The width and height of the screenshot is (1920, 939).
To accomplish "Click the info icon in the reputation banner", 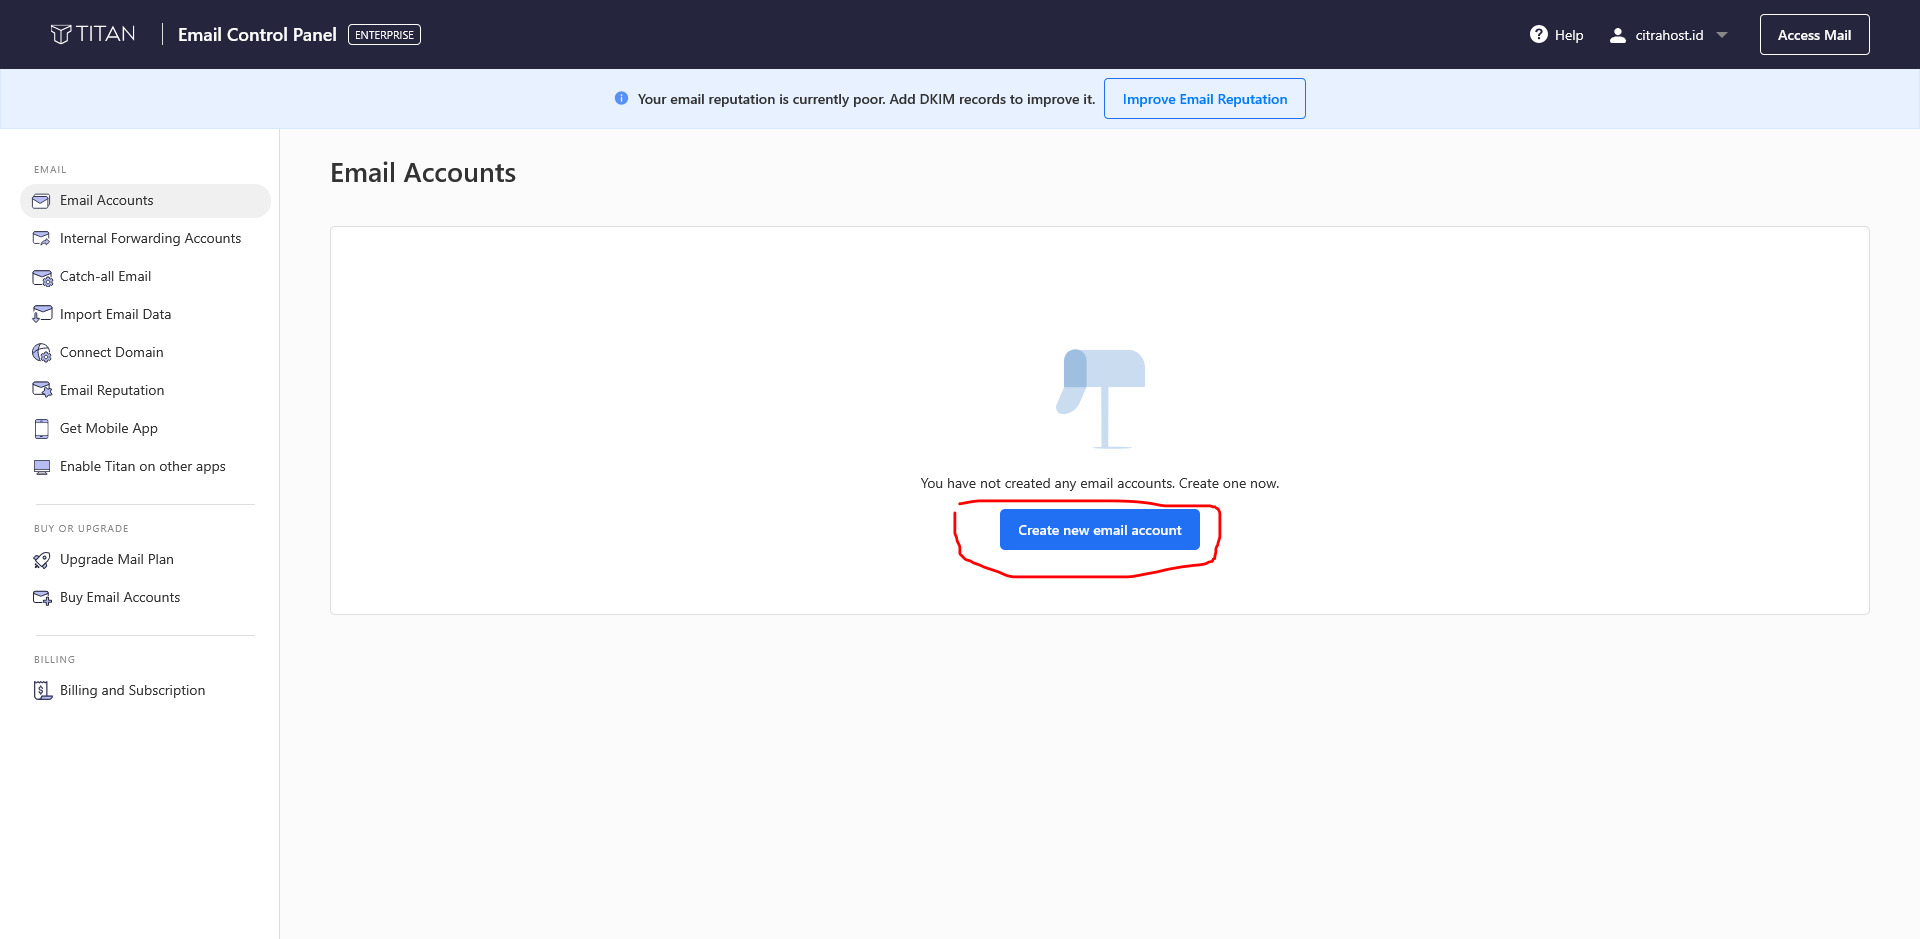I will click(621, 98).
